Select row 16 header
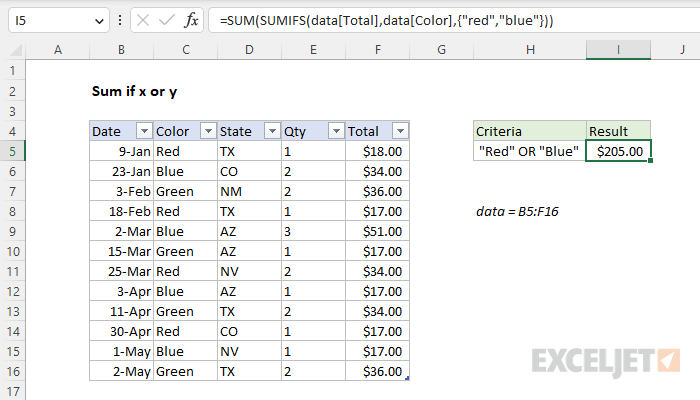The image size is (700, 400). [x=12, y=371]
